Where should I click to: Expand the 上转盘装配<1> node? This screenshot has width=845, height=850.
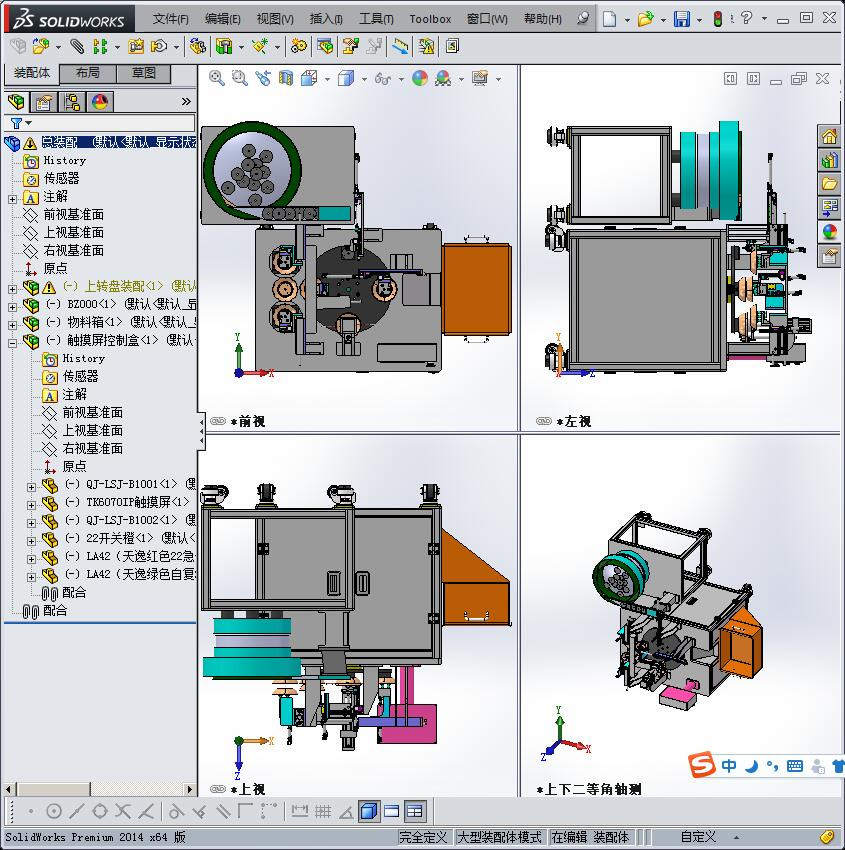click(12, 289)
